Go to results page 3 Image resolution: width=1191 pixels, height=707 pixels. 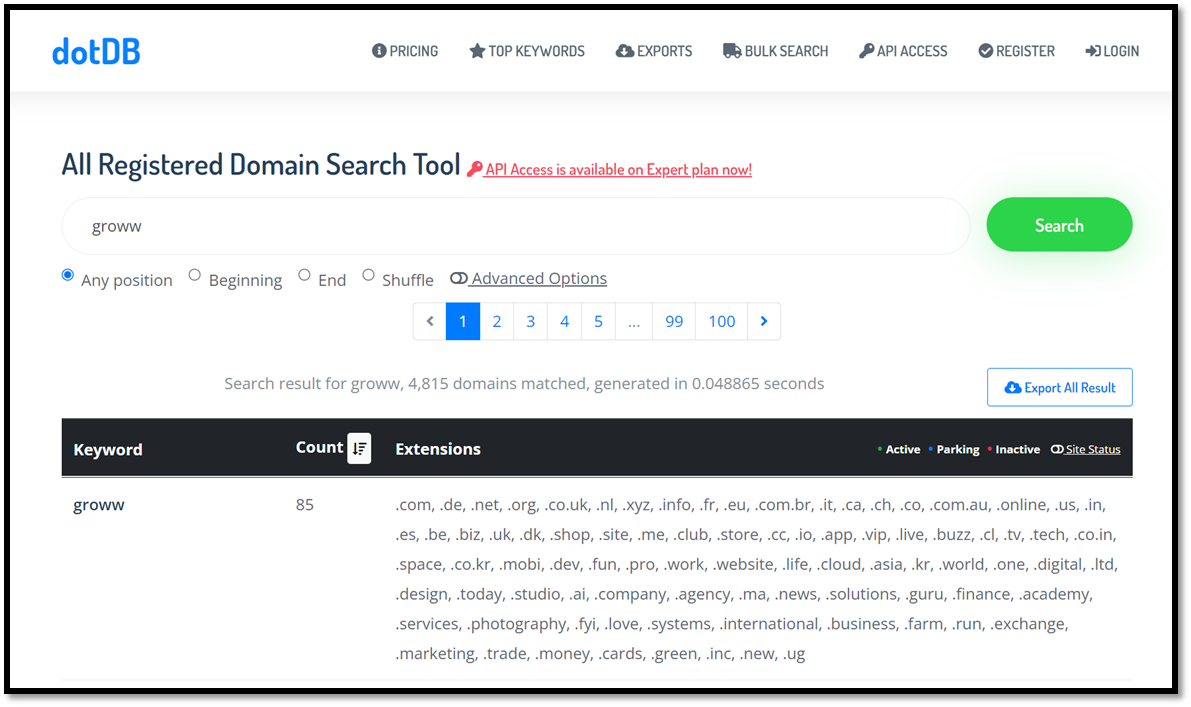tap(530, 321)
